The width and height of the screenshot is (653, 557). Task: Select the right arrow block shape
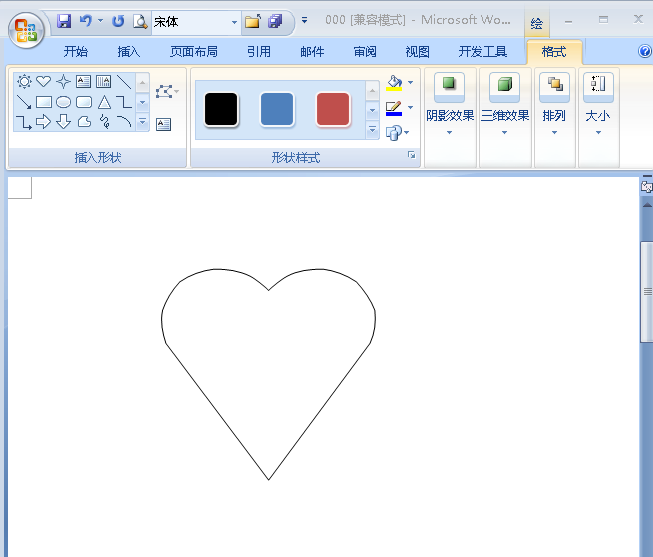(x=44, y=122)
